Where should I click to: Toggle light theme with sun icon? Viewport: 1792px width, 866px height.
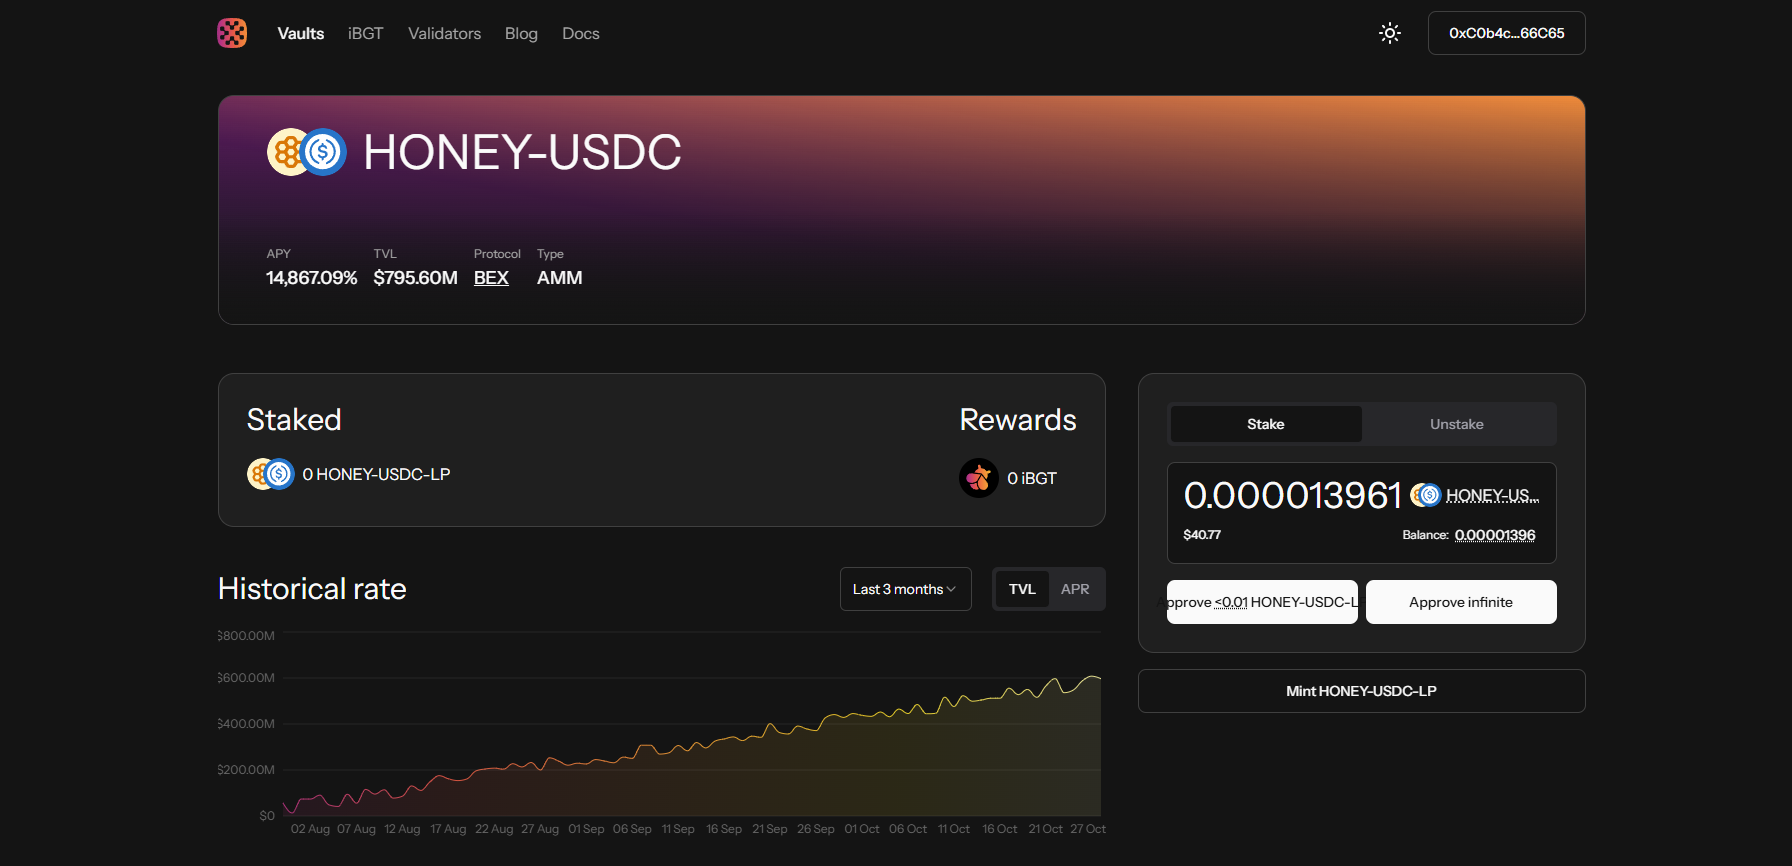click(1389, 33)
